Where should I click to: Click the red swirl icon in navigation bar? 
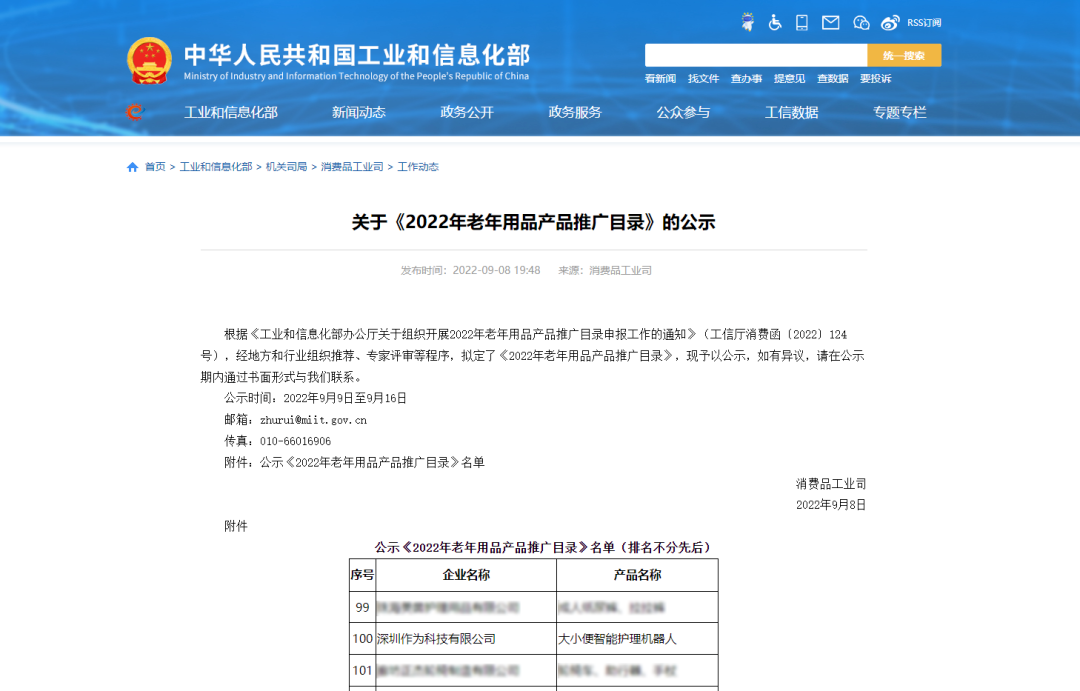coord(134,112)
